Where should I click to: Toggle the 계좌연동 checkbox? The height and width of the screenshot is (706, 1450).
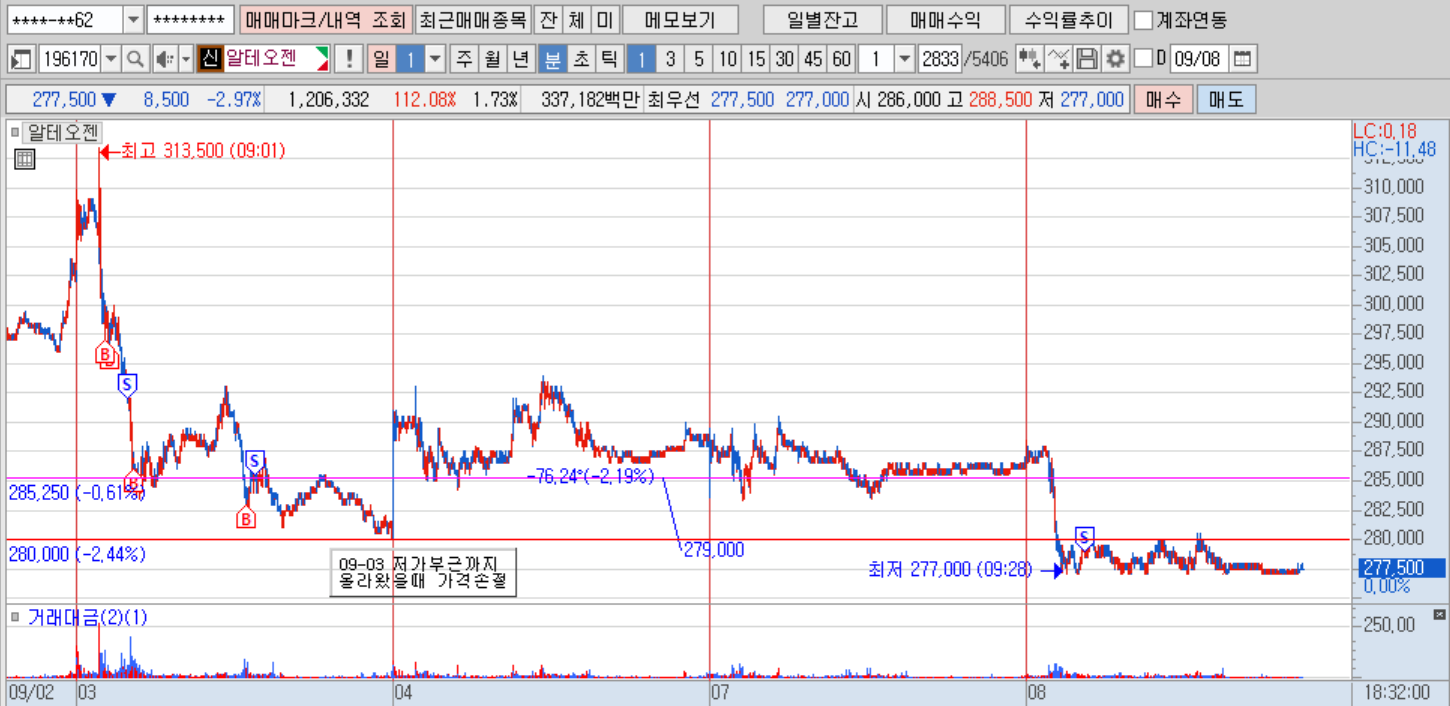tap(1144, 20)
